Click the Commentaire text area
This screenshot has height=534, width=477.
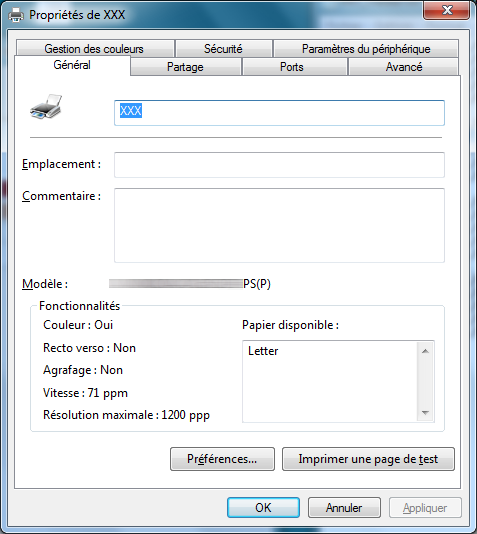click(279, 225)
